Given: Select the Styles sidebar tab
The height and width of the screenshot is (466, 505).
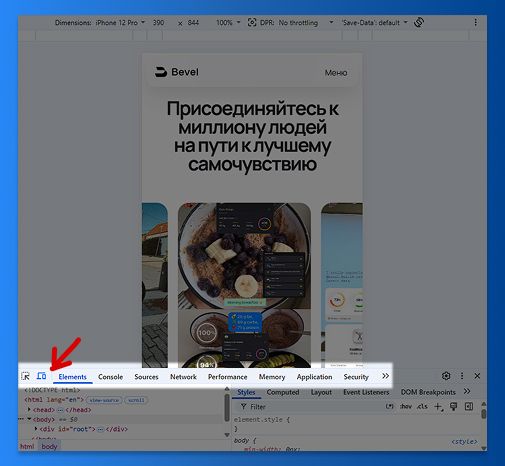Looking at the screenshot, I should coord(246,392).
